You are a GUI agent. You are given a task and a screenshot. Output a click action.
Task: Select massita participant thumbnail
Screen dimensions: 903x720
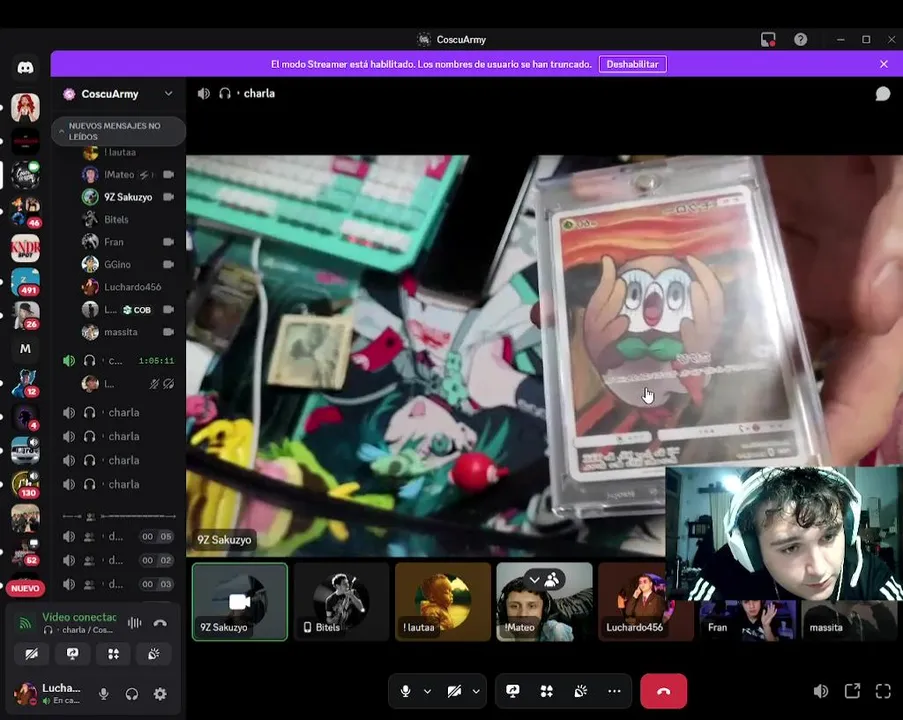pyautogui.click(x=849, y=621)
